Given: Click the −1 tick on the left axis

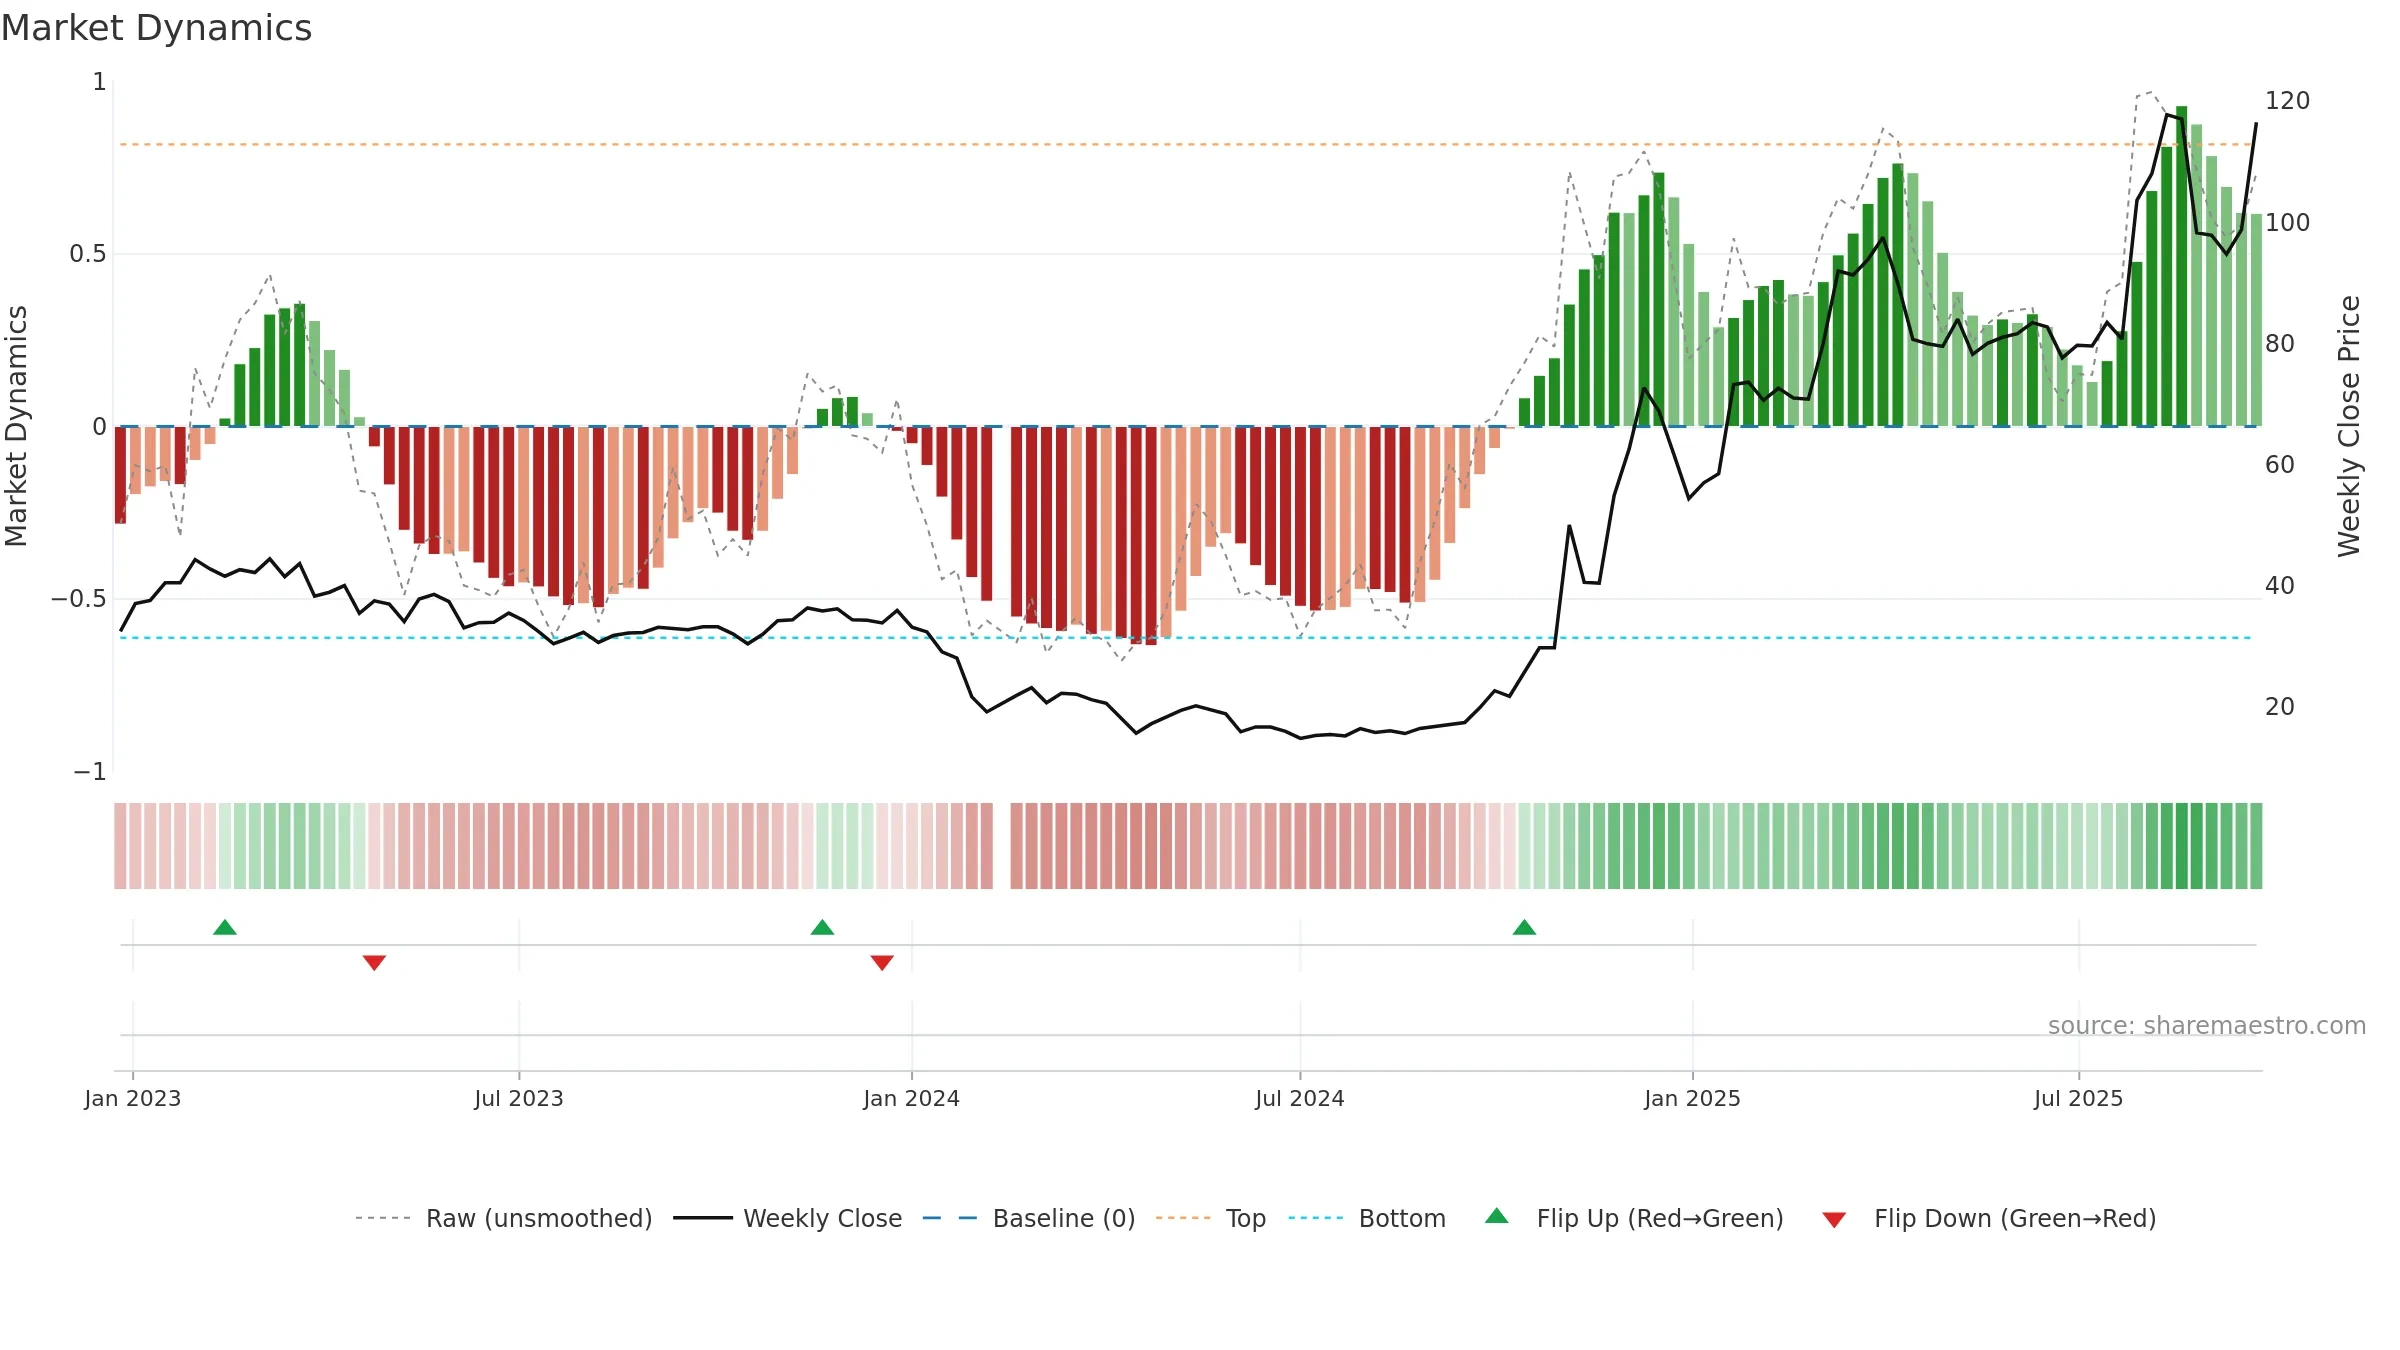Looking at the screenshot, I should (x=89, y=772).
